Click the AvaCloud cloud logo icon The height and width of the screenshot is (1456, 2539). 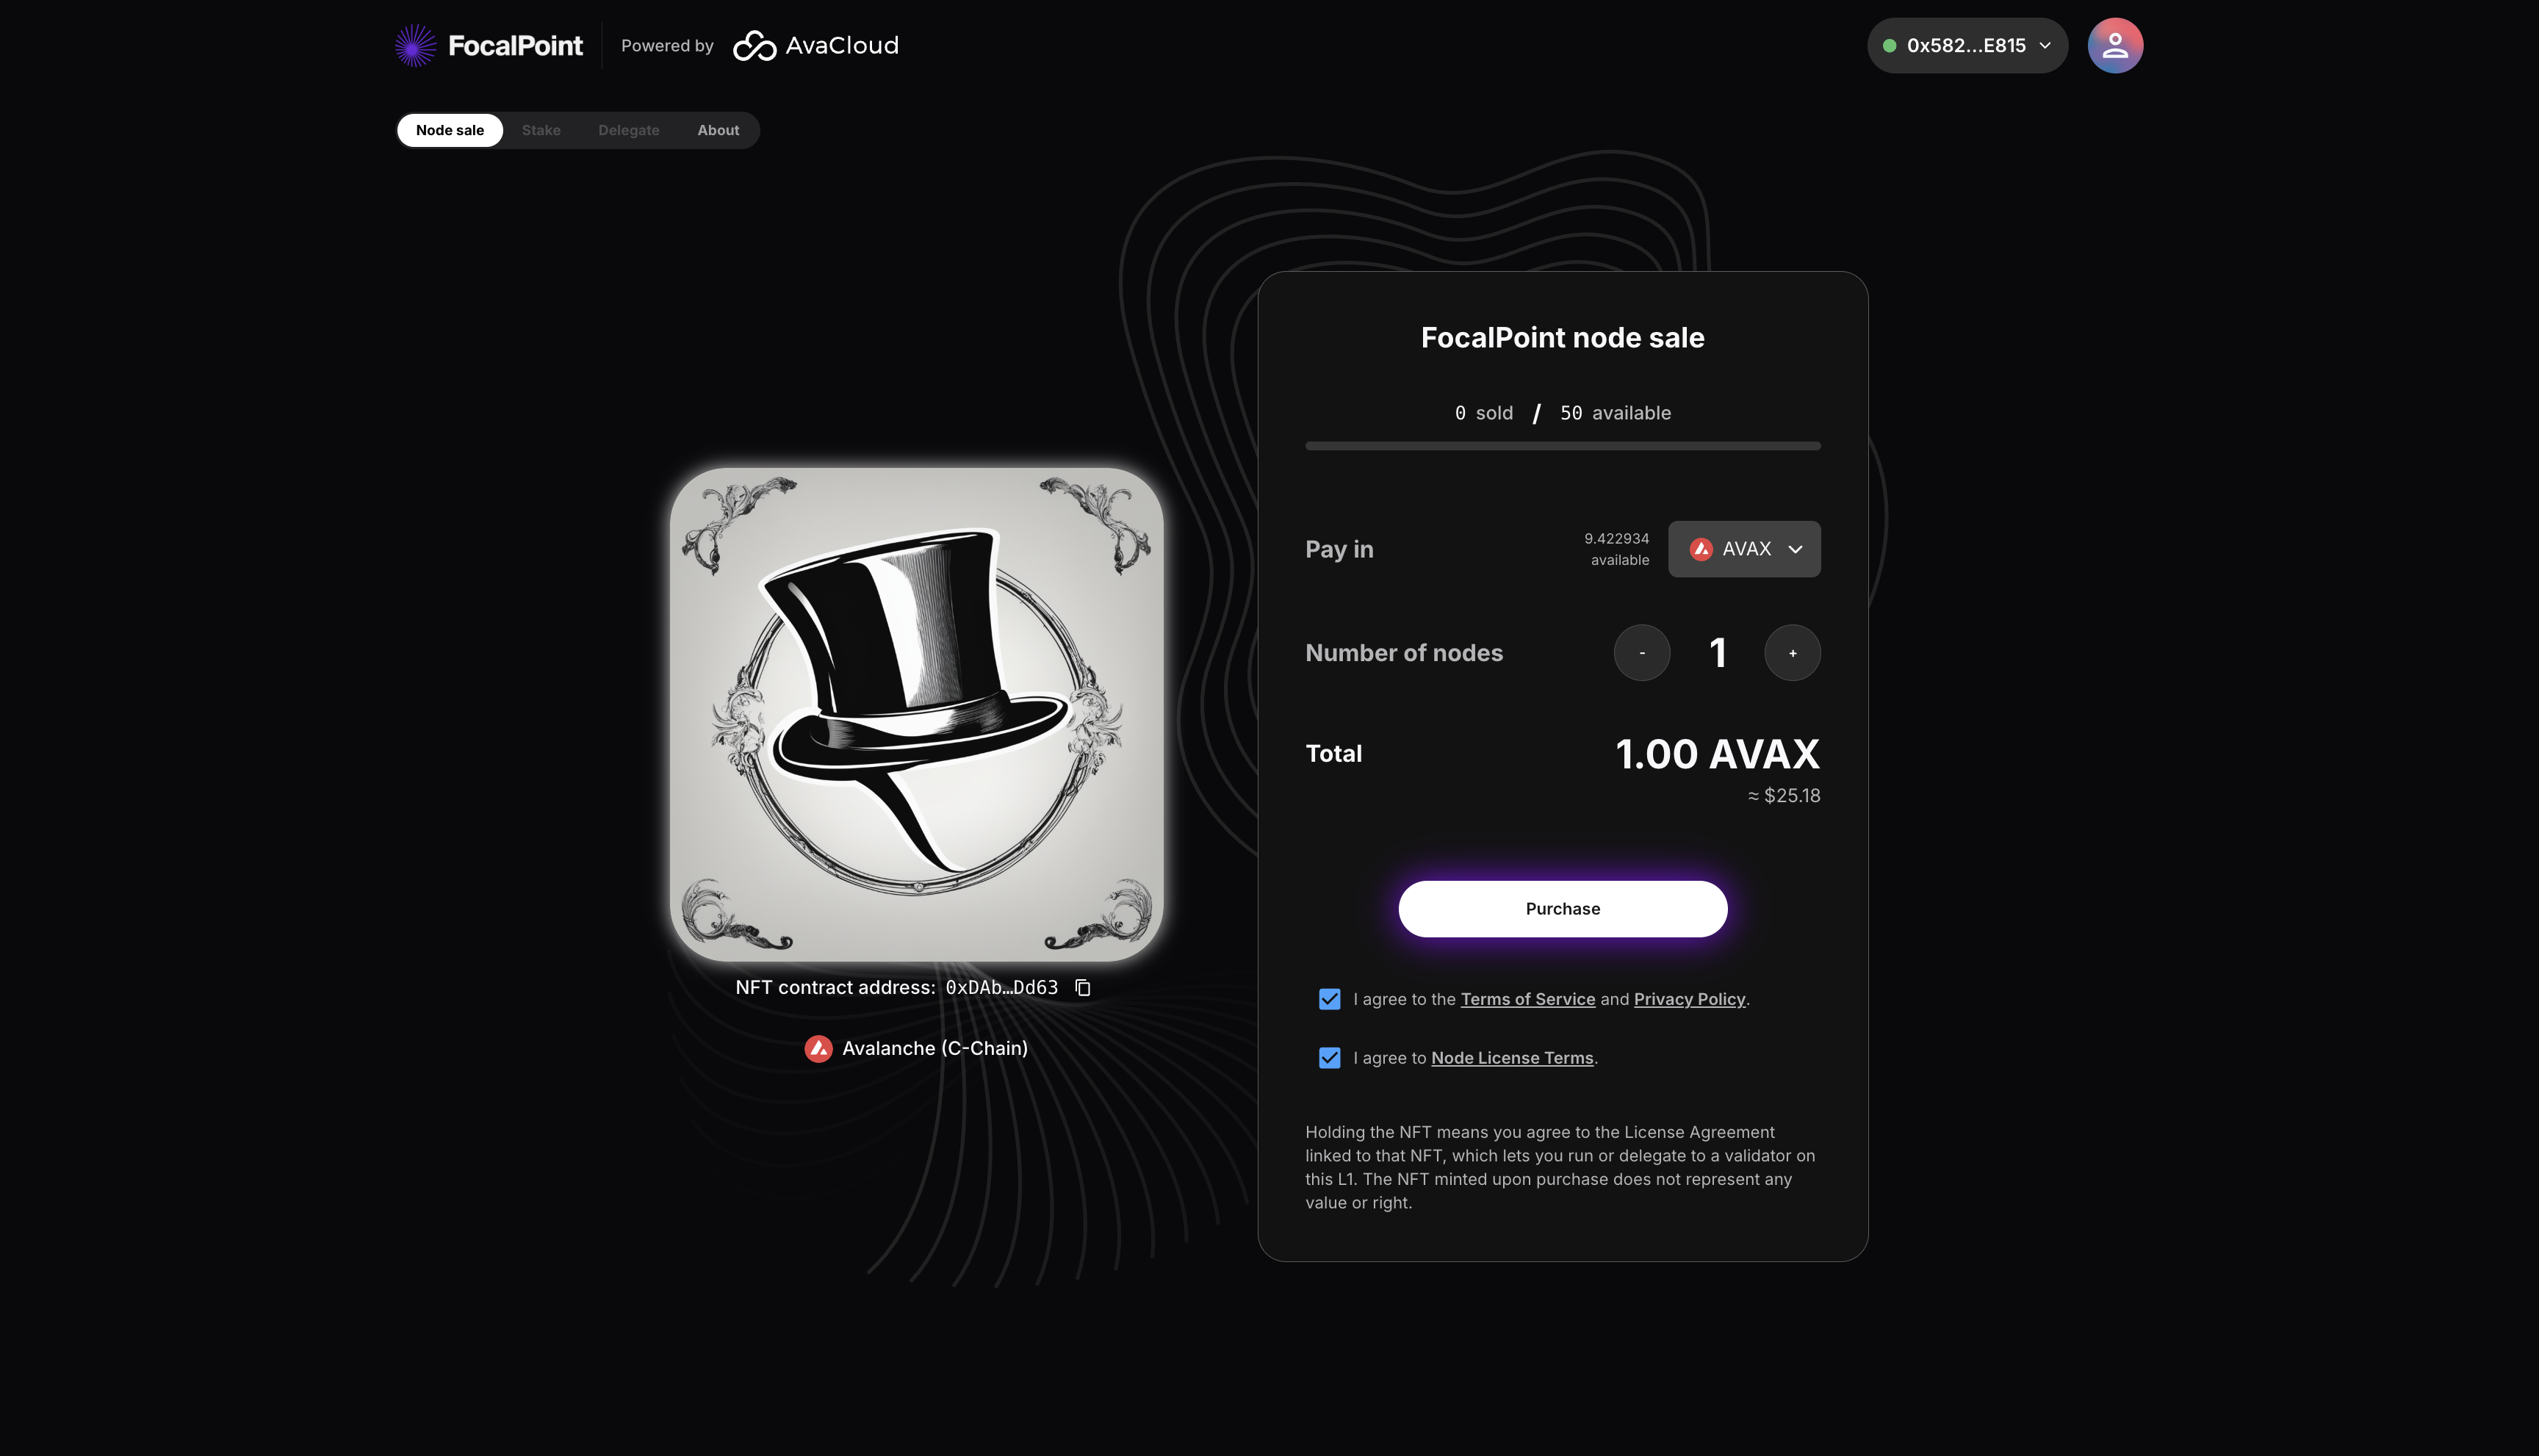point(755,46)
